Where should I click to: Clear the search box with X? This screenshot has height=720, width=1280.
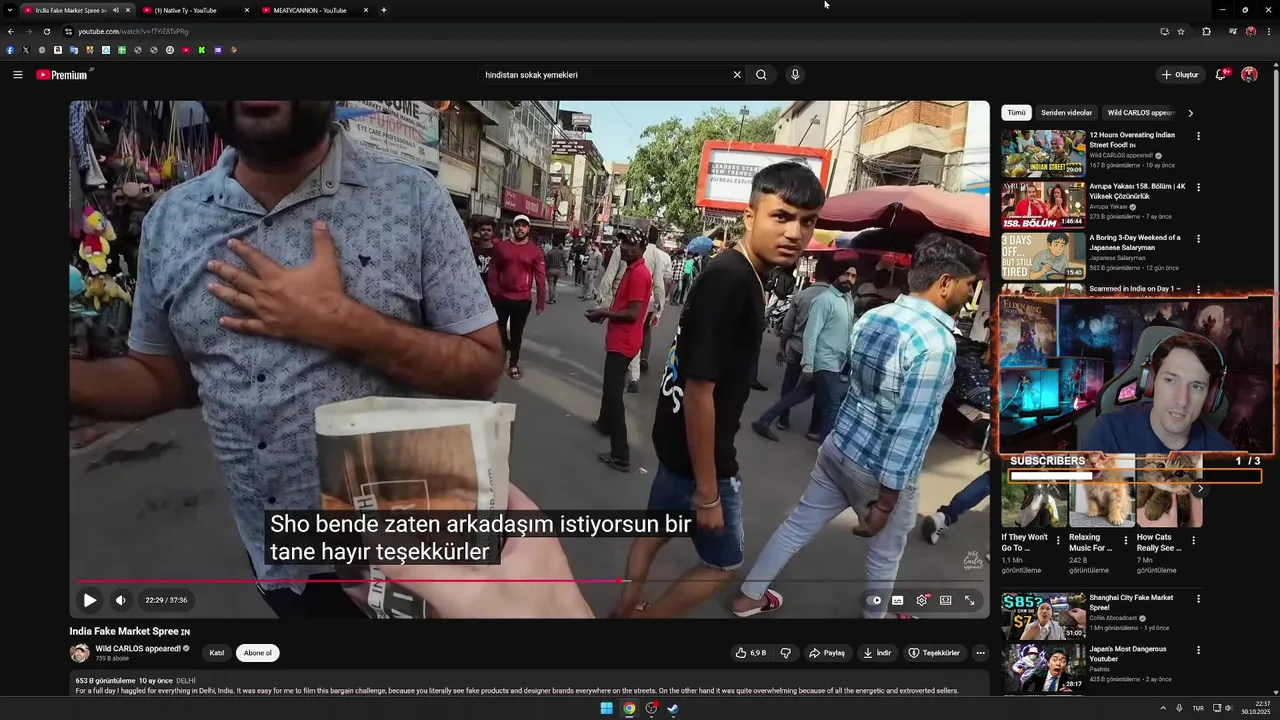(x=737, y=75)
